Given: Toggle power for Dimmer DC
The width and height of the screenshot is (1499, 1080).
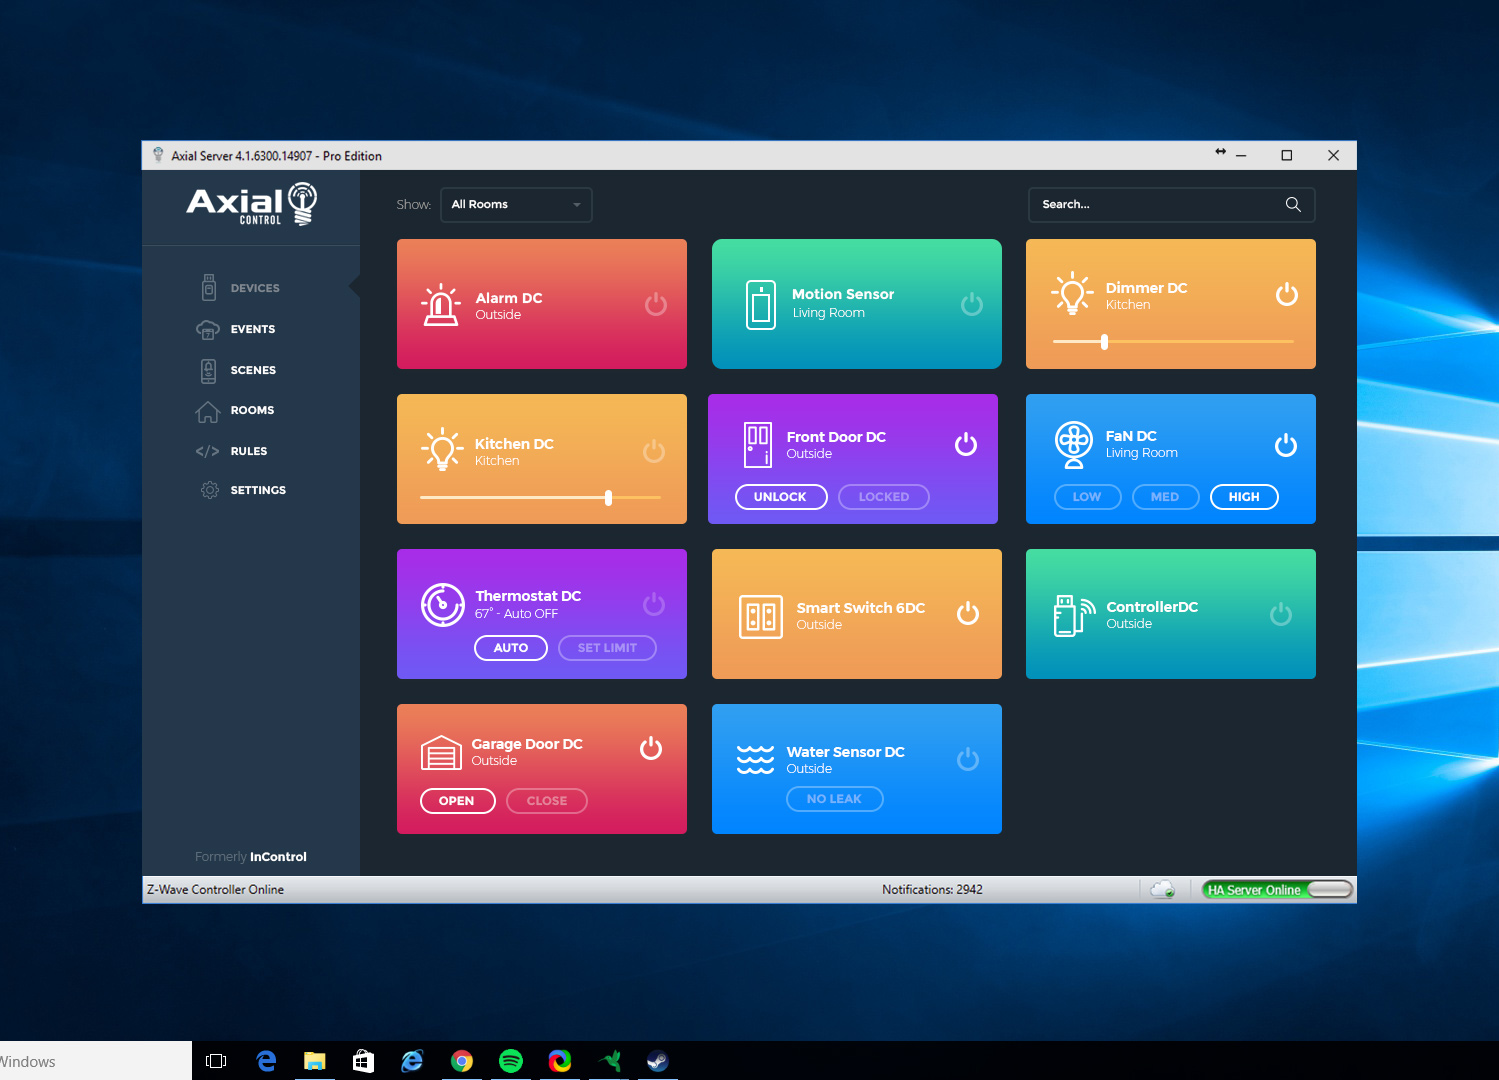Looking at the screenshot, I should (1286, 295).
